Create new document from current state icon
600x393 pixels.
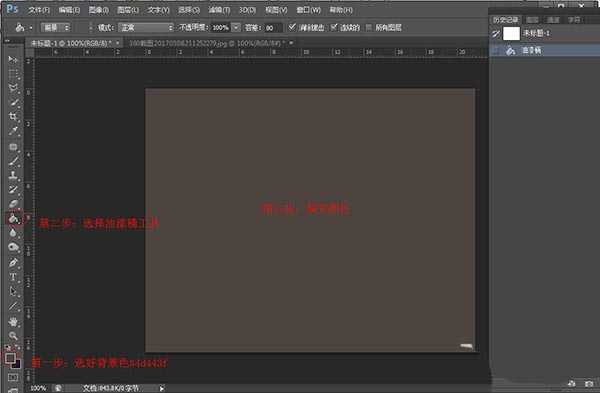(x=572, y=383)
